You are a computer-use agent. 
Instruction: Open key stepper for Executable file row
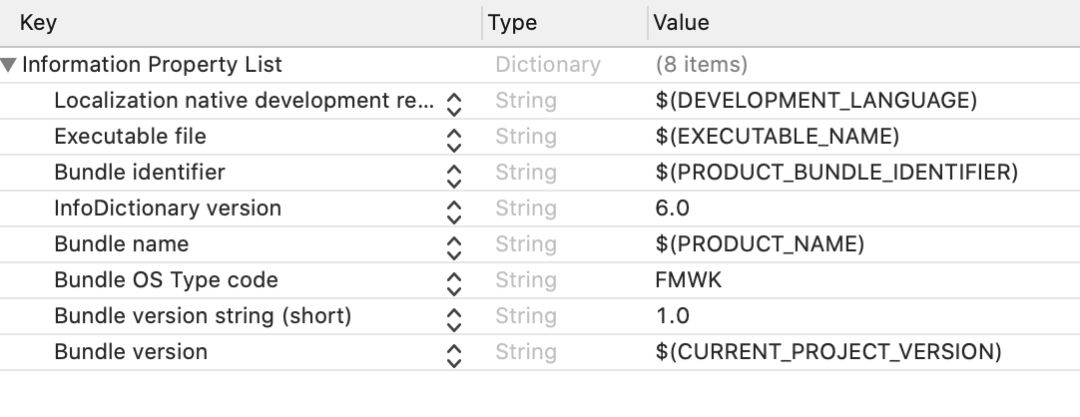pos(454,137)
